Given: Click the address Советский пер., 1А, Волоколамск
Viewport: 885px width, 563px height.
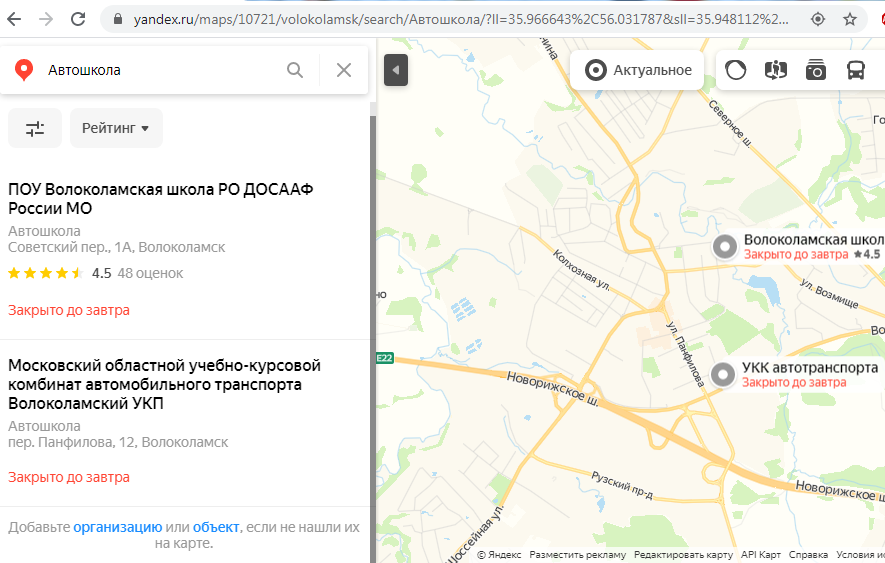Looking at the screenshot, I should [x=116, y=247].
